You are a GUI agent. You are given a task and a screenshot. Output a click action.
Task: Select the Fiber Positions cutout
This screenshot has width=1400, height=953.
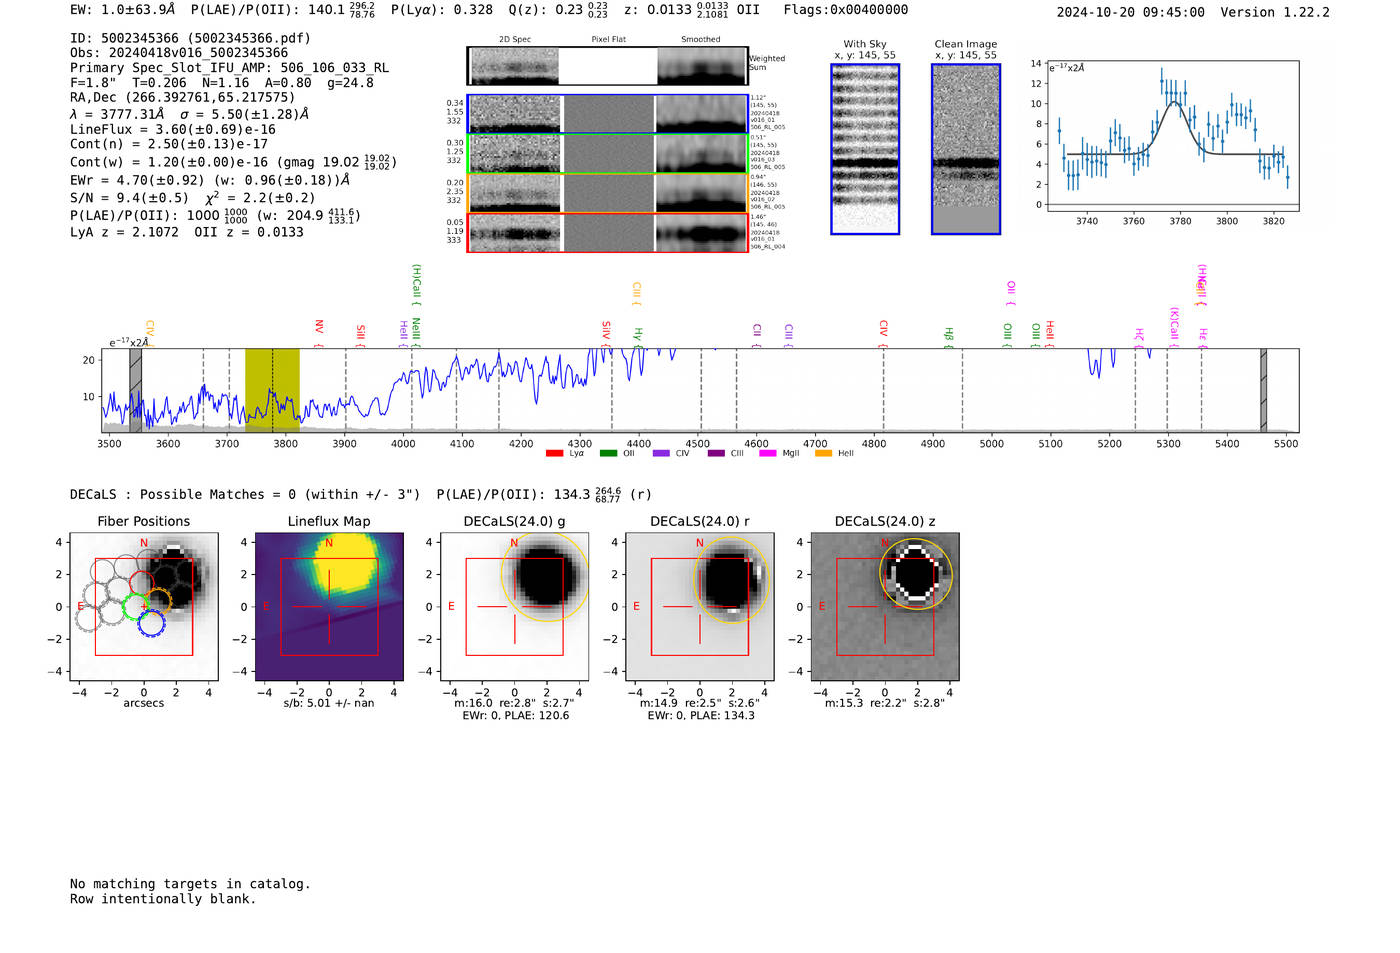144,606
